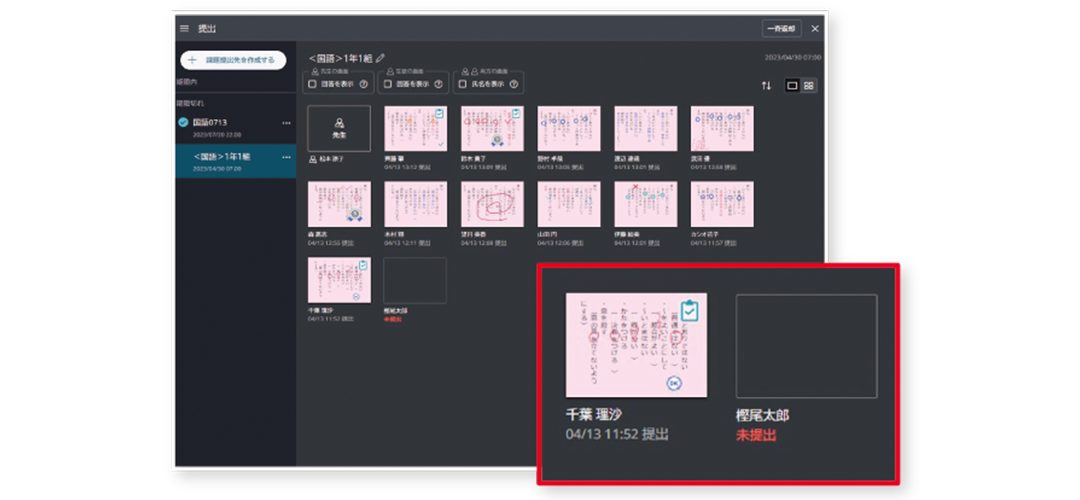The image size is (1080, 500).
Task: Open the three-dot menu for <国語>1年1組
Action: pos(287,158)
